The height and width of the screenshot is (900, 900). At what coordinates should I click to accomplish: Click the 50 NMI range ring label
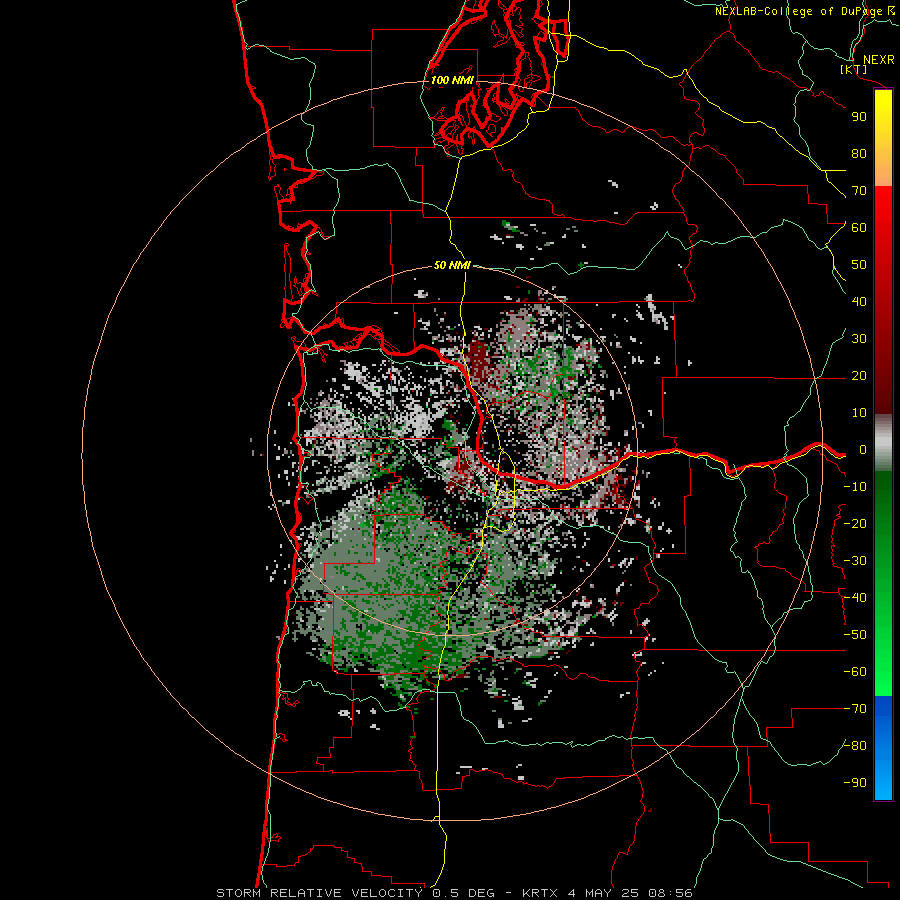pos(452,265)
